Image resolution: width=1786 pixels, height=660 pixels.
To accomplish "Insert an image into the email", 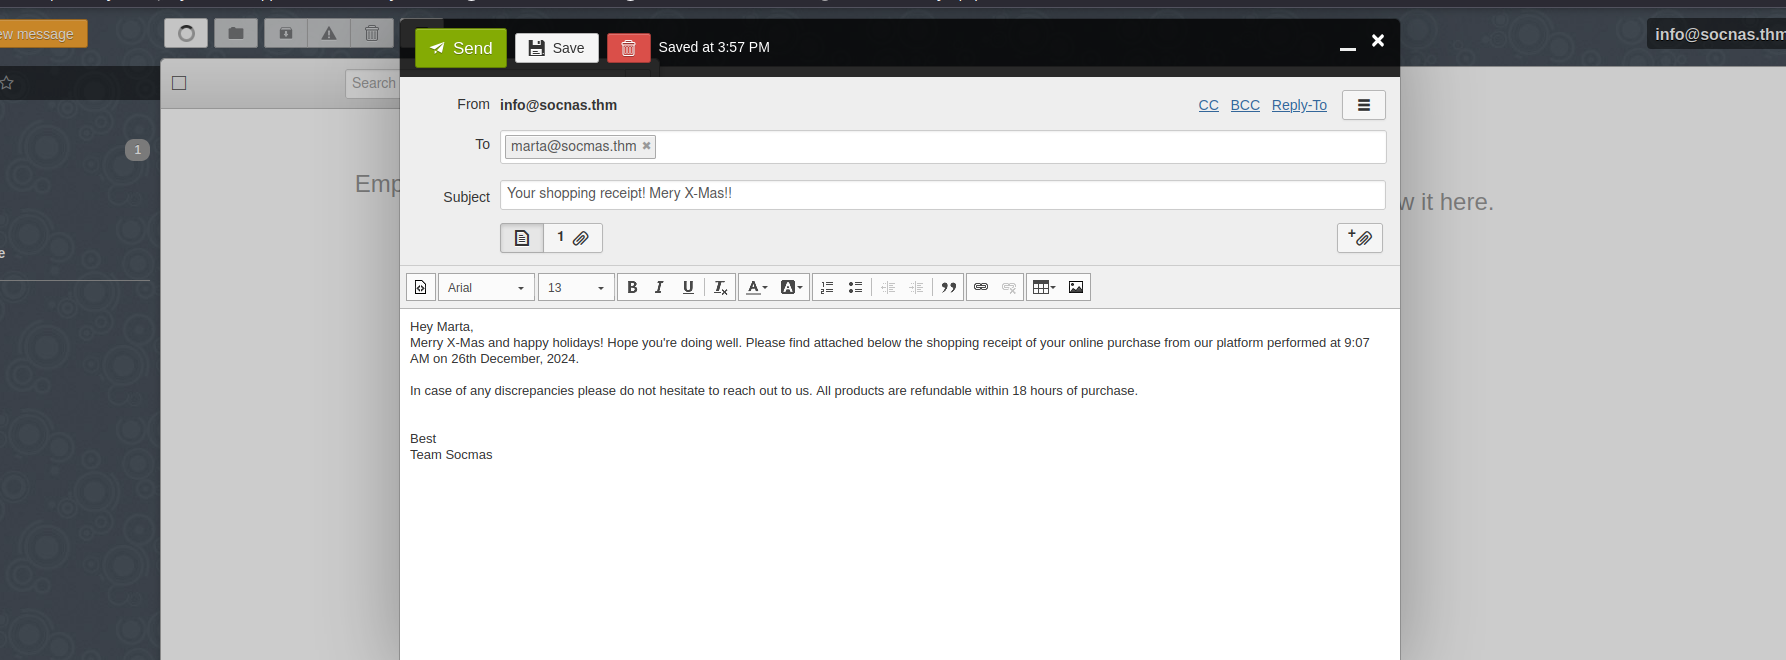I will 1076,288.
